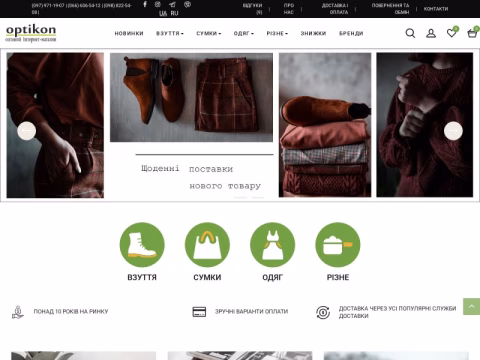Image resolution: width=480 pixels, height=360 pixels.
Task: Open the shopping basket icon
Action: coord(472,33)
